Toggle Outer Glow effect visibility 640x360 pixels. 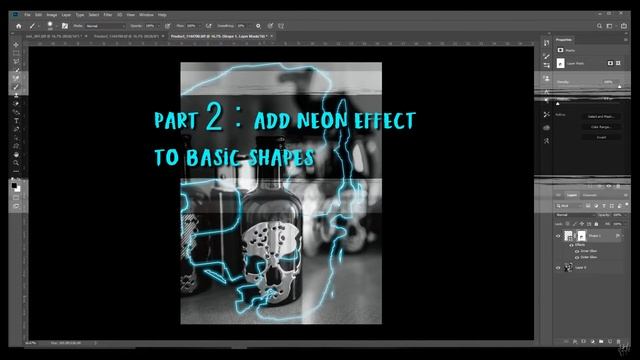577,258
